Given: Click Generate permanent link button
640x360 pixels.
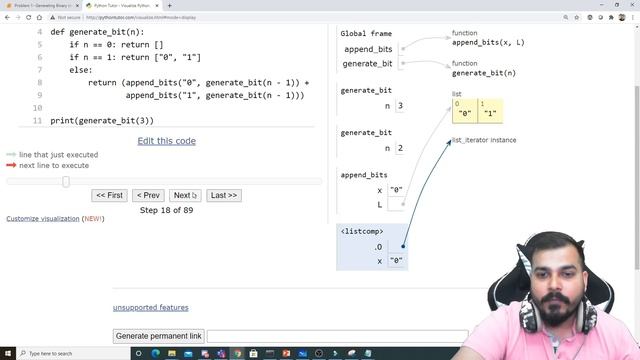Looking at the screenshot, I should 159,336.
